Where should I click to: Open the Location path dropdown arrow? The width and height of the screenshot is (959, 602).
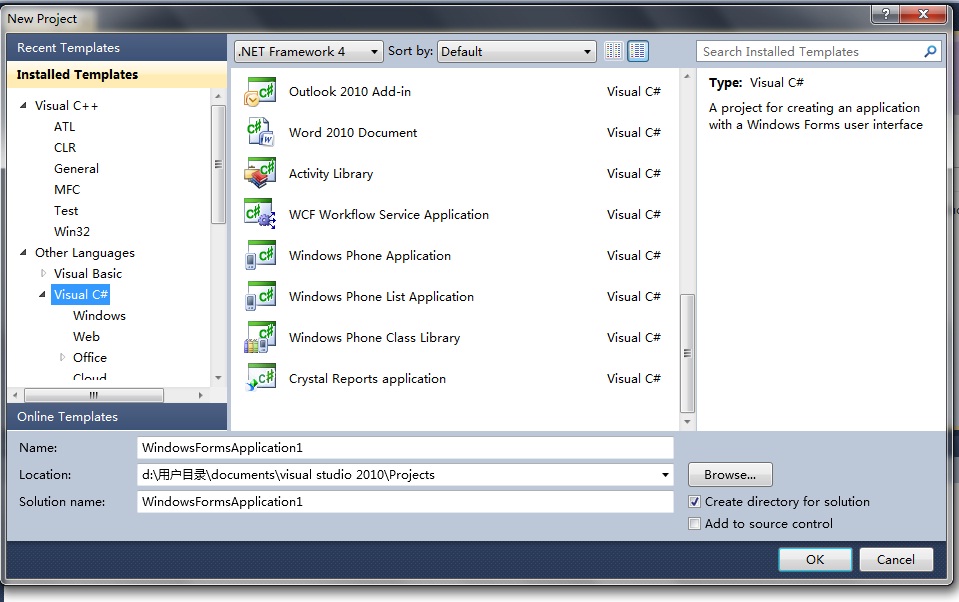click(665, 475)
